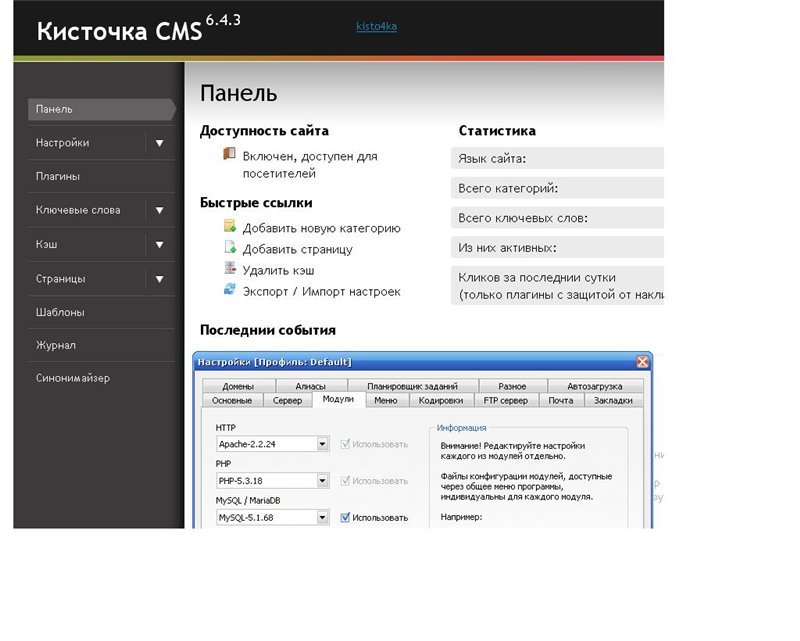800x641 pixels.
Task: Expand the Настройки sidebar submenu arrow
Action: pos(160,143)
